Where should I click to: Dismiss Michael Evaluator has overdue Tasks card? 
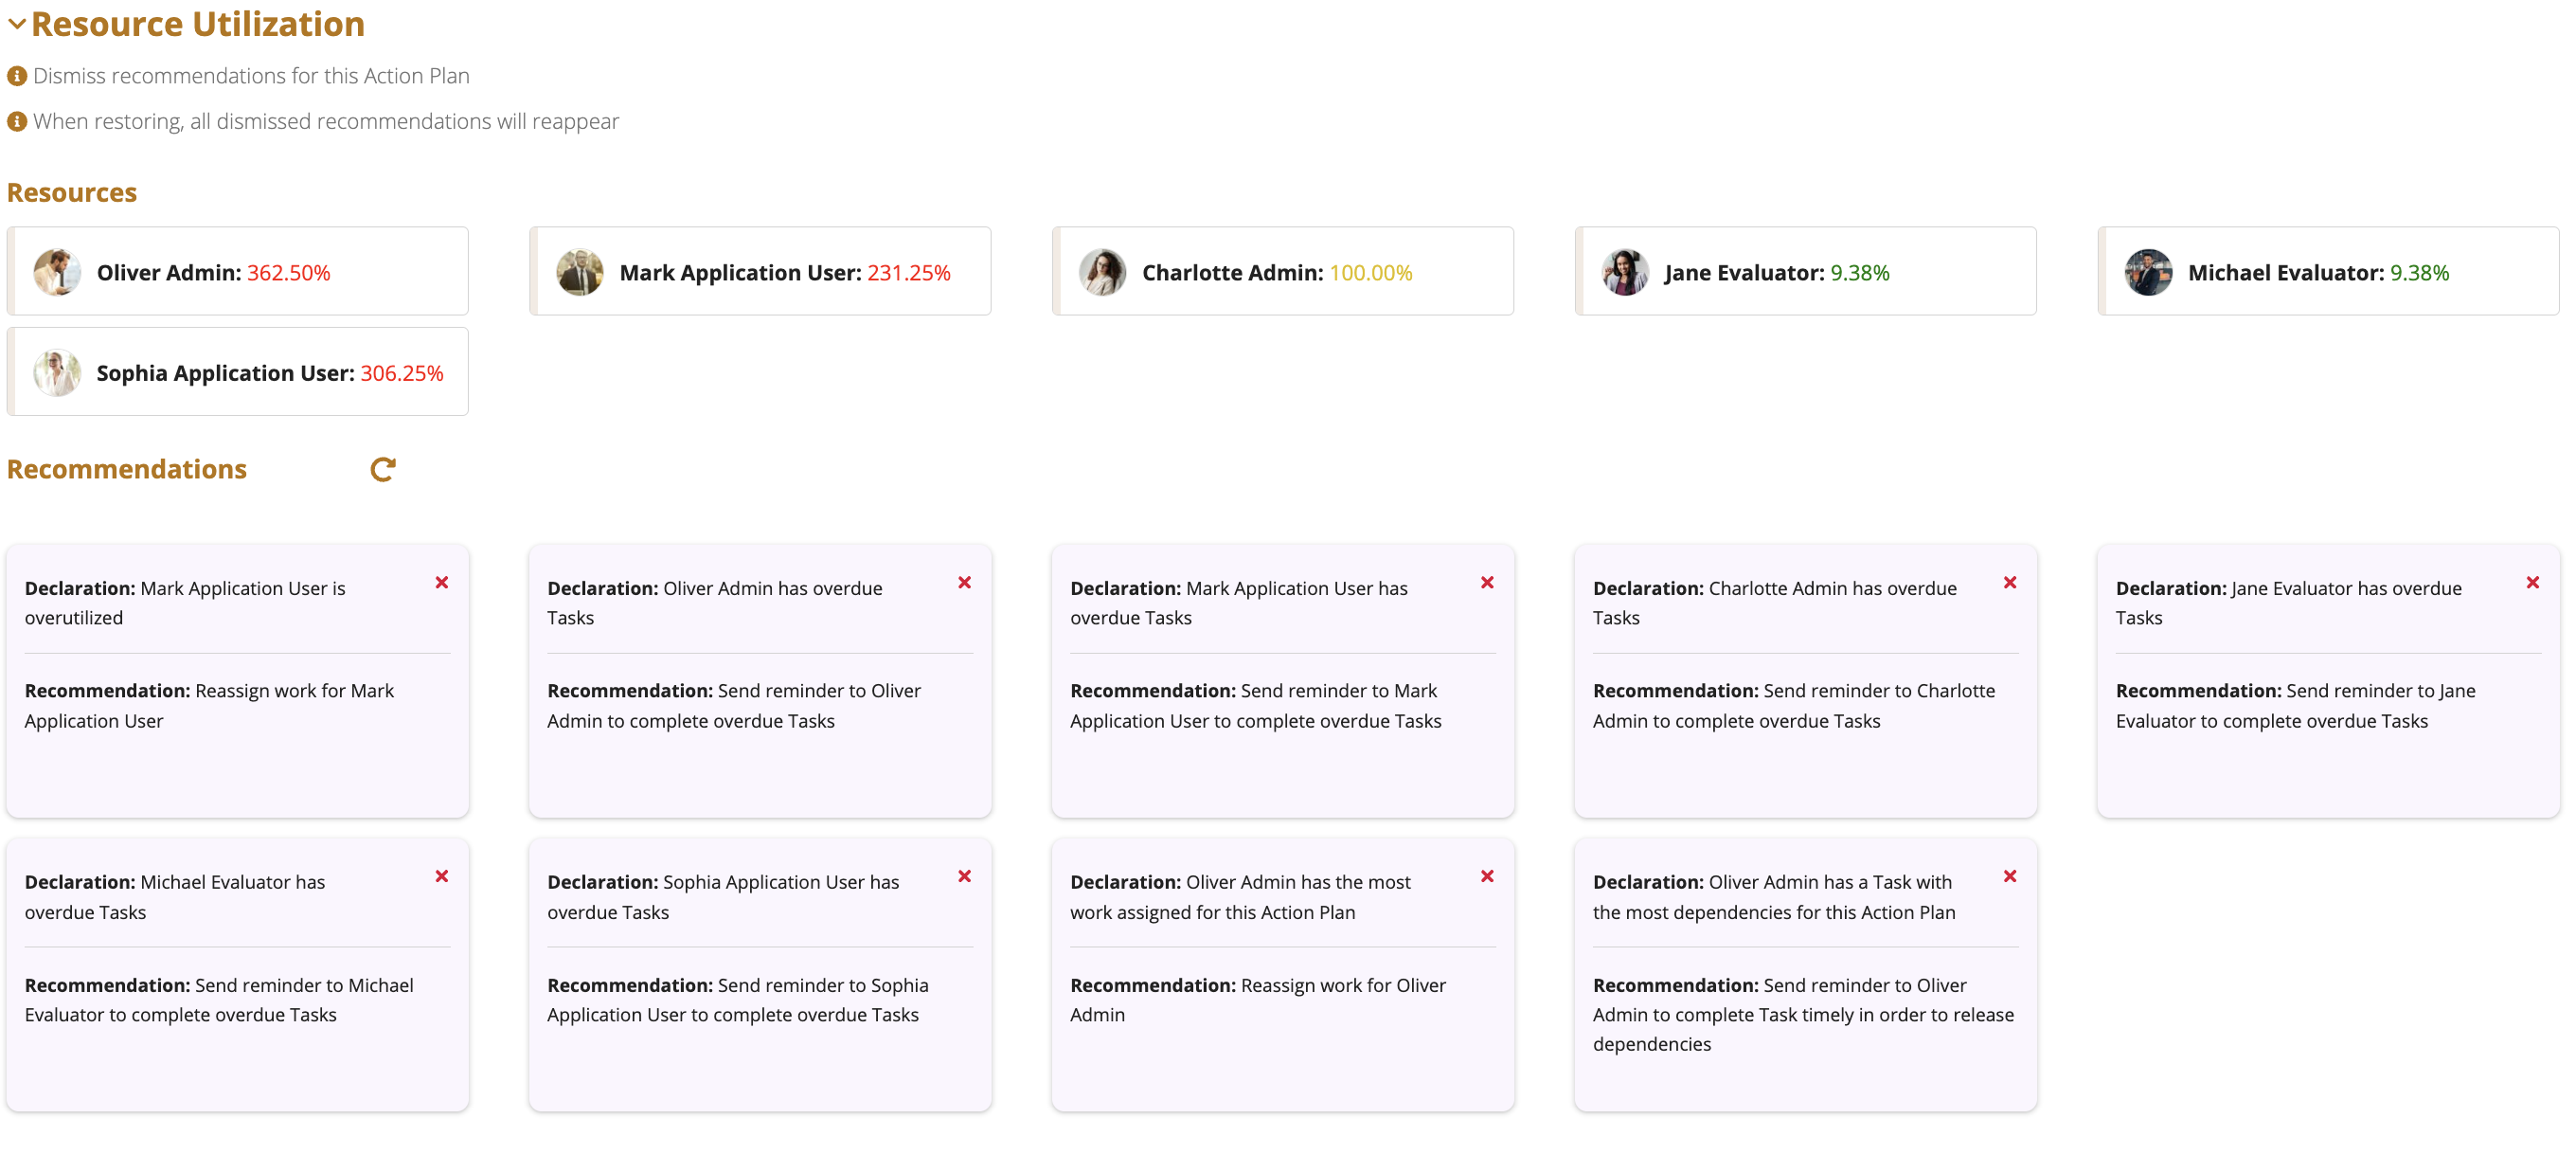(442, 876)
